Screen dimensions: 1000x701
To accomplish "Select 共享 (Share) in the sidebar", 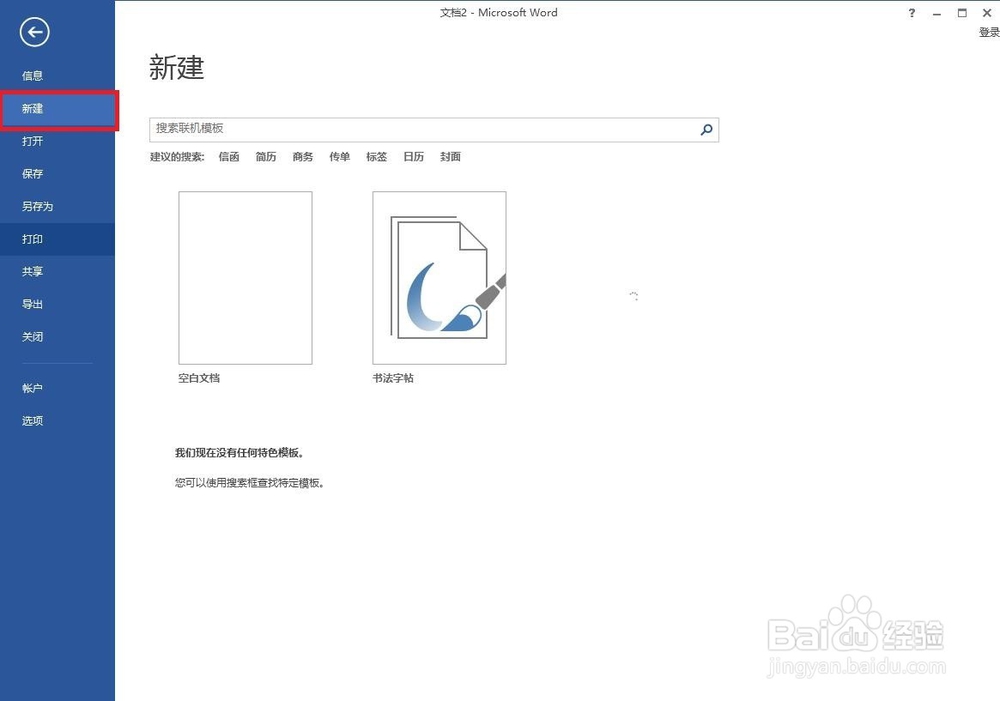I will (x=32, y=271).
